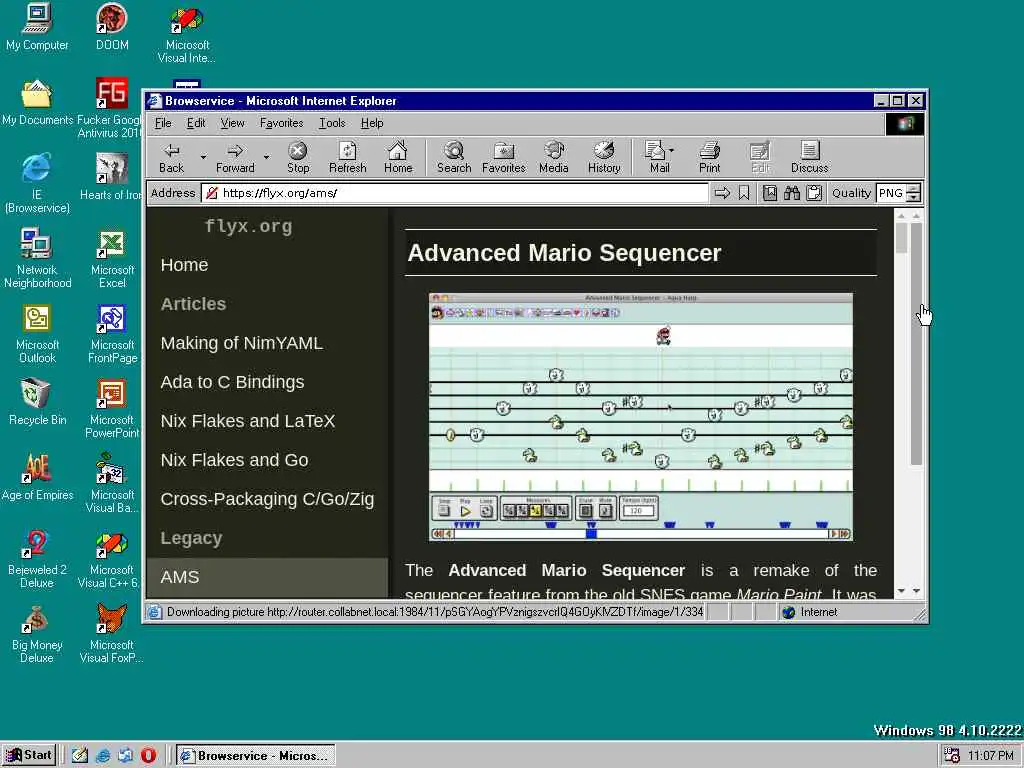This screenshot has width=1024, height=768.
Task: Refresh the current page
Action: [347, 157]
